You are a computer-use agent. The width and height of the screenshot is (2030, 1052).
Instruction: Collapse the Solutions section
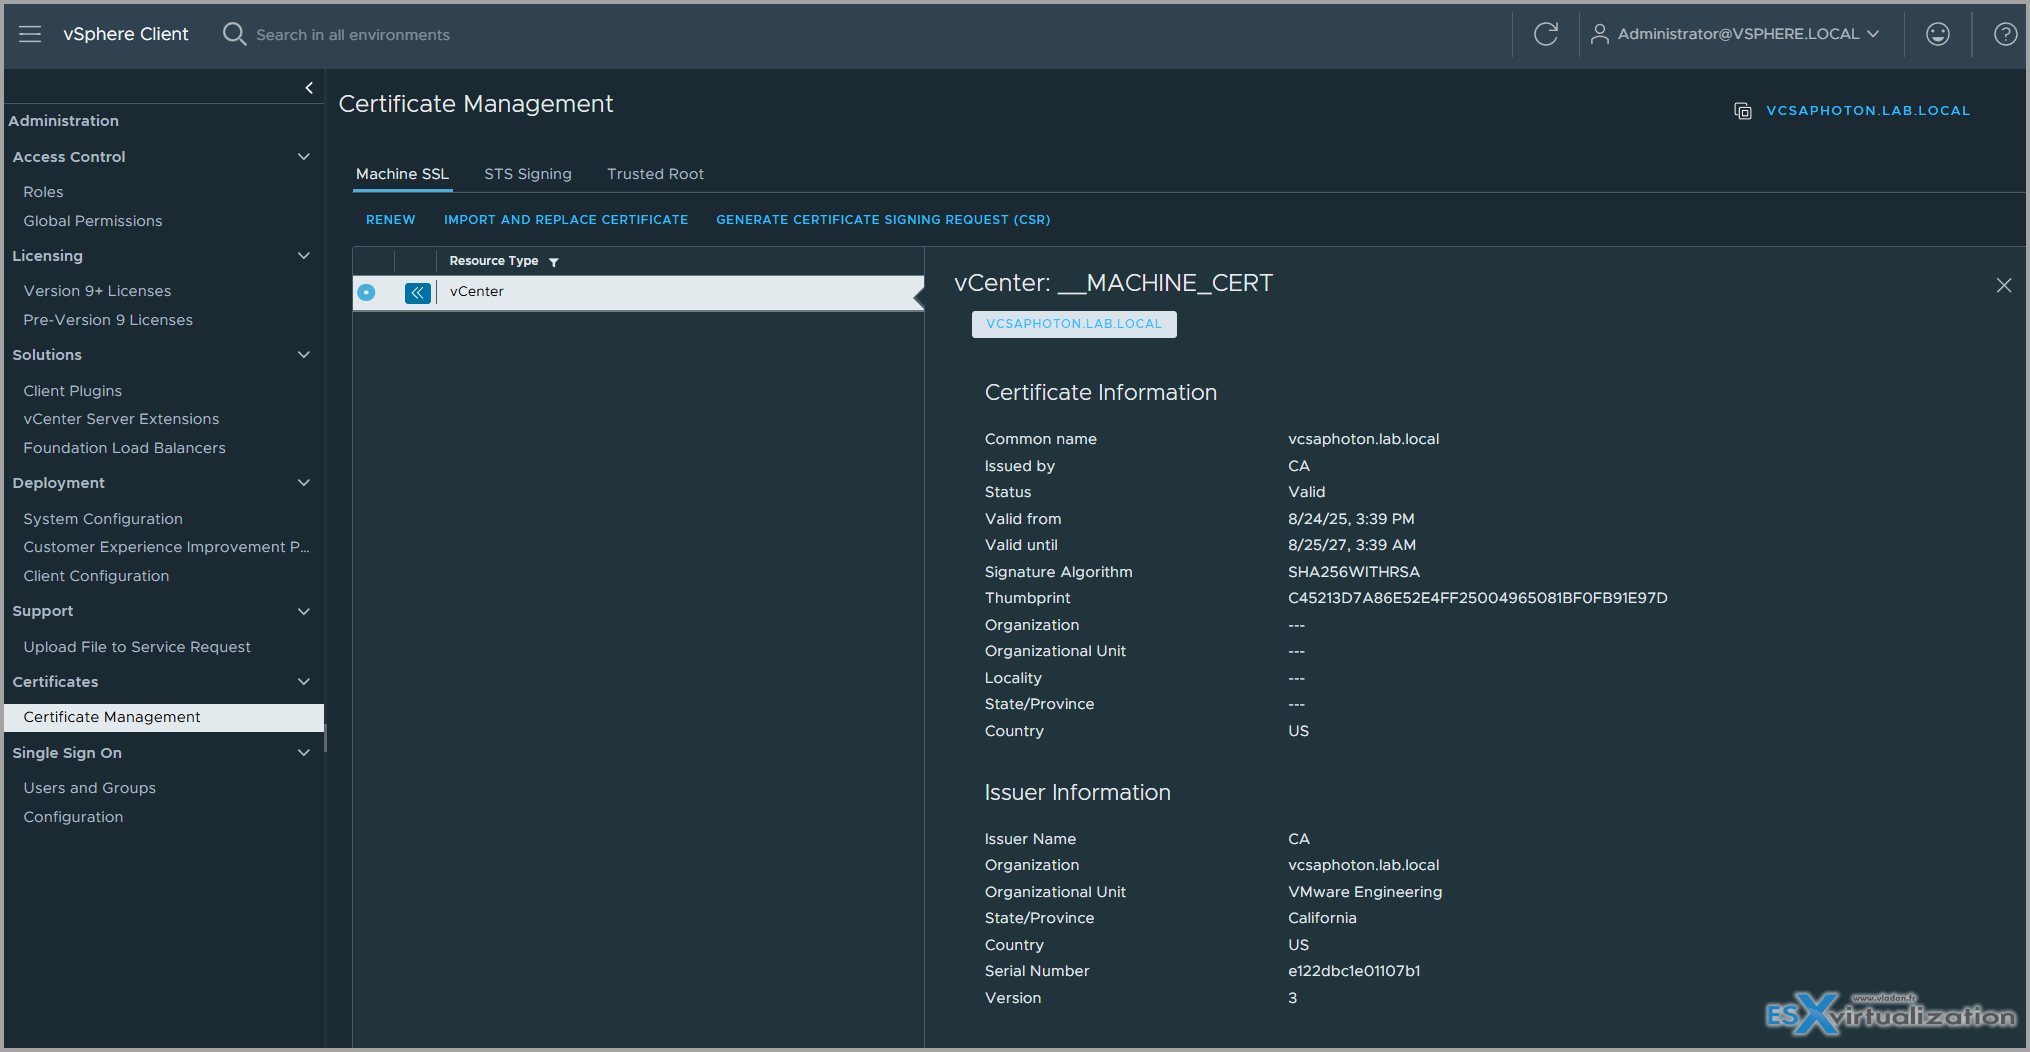(x=304, y=355)
